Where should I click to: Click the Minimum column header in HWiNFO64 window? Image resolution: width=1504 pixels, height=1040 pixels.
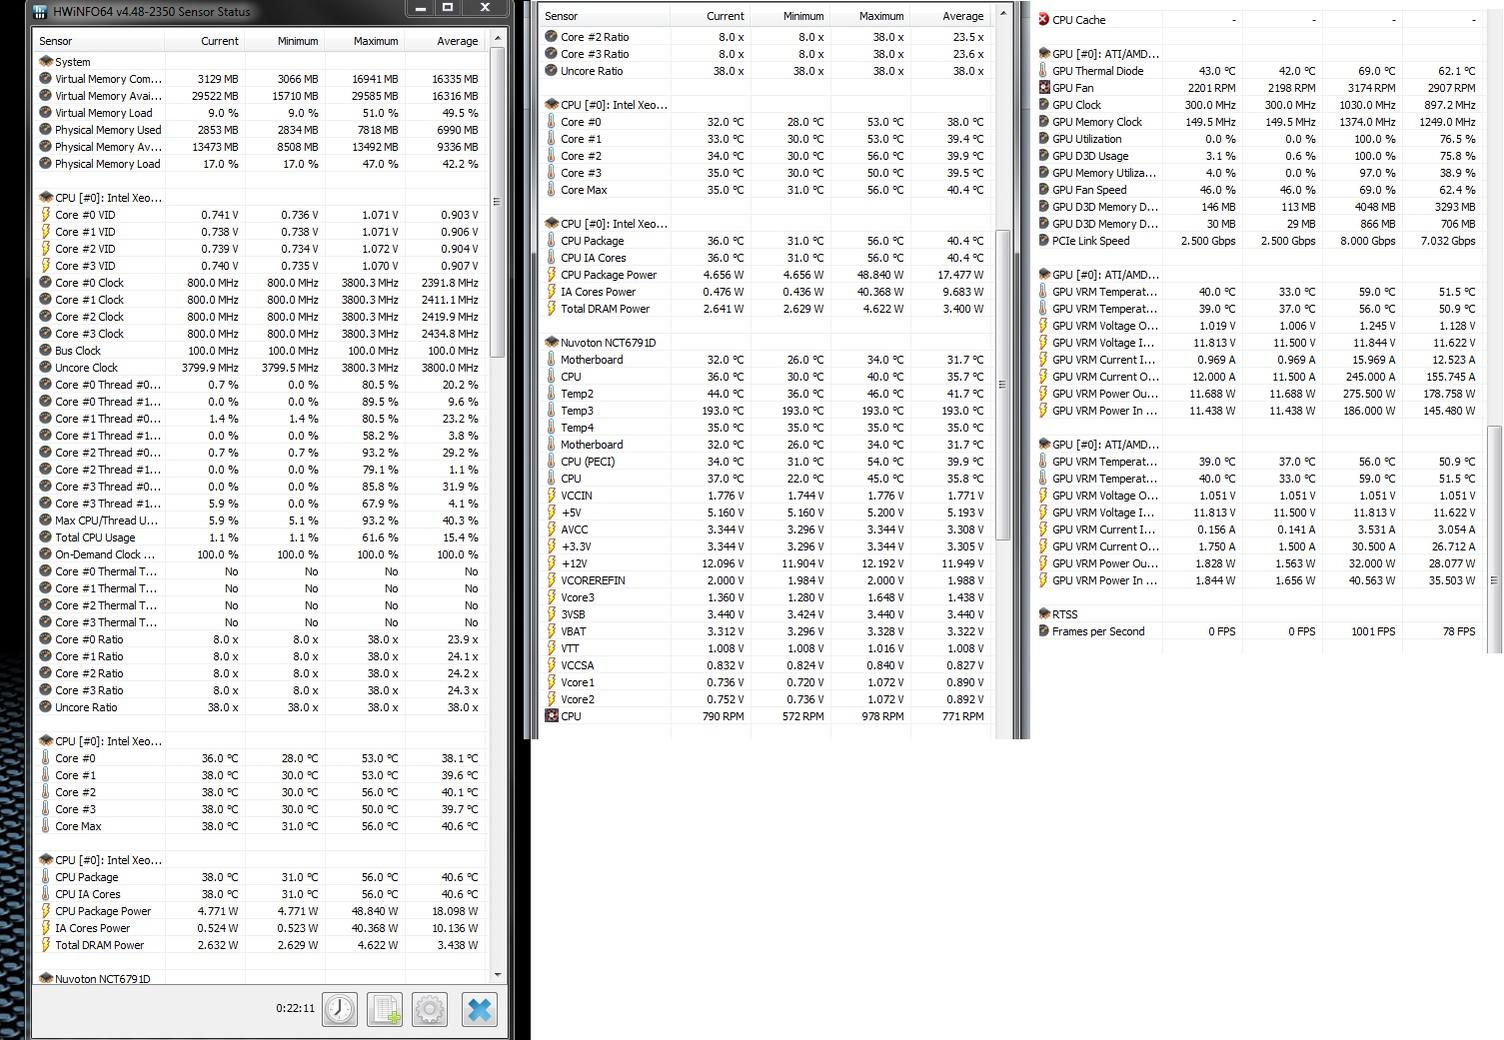(x=284, y=41)
